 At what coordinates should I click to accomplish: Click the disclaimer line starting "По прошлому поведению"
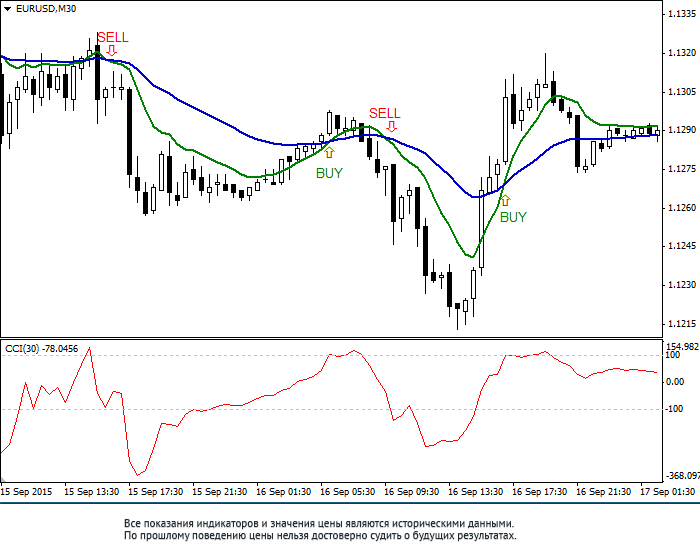[x=320, y=536]
